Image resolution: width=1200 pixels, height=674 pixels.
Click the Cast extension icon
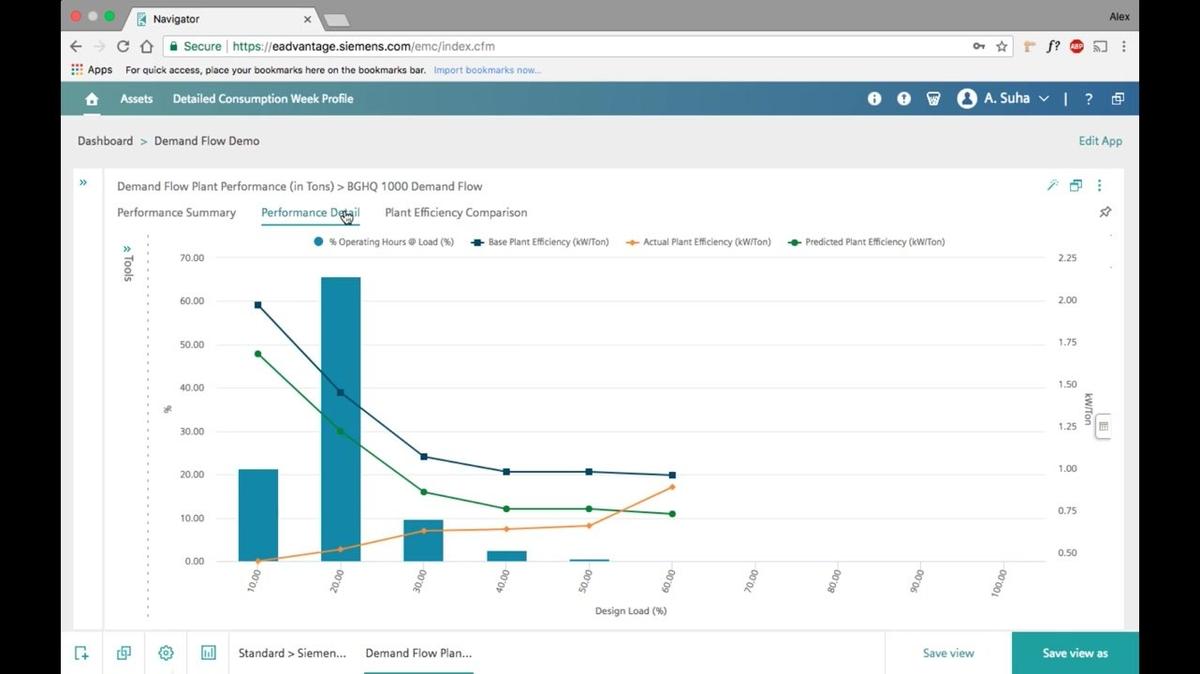(1100, 46)
